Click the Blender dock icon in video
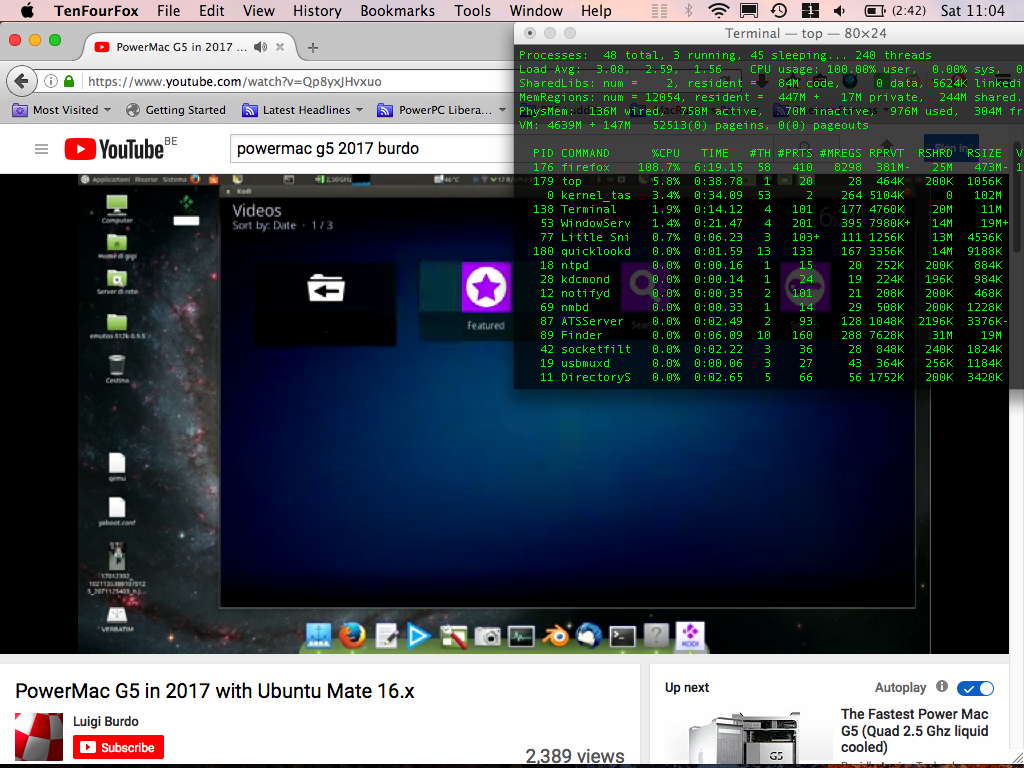The width and height of the screenshot is (1024, 768). (x=556, y=635)
